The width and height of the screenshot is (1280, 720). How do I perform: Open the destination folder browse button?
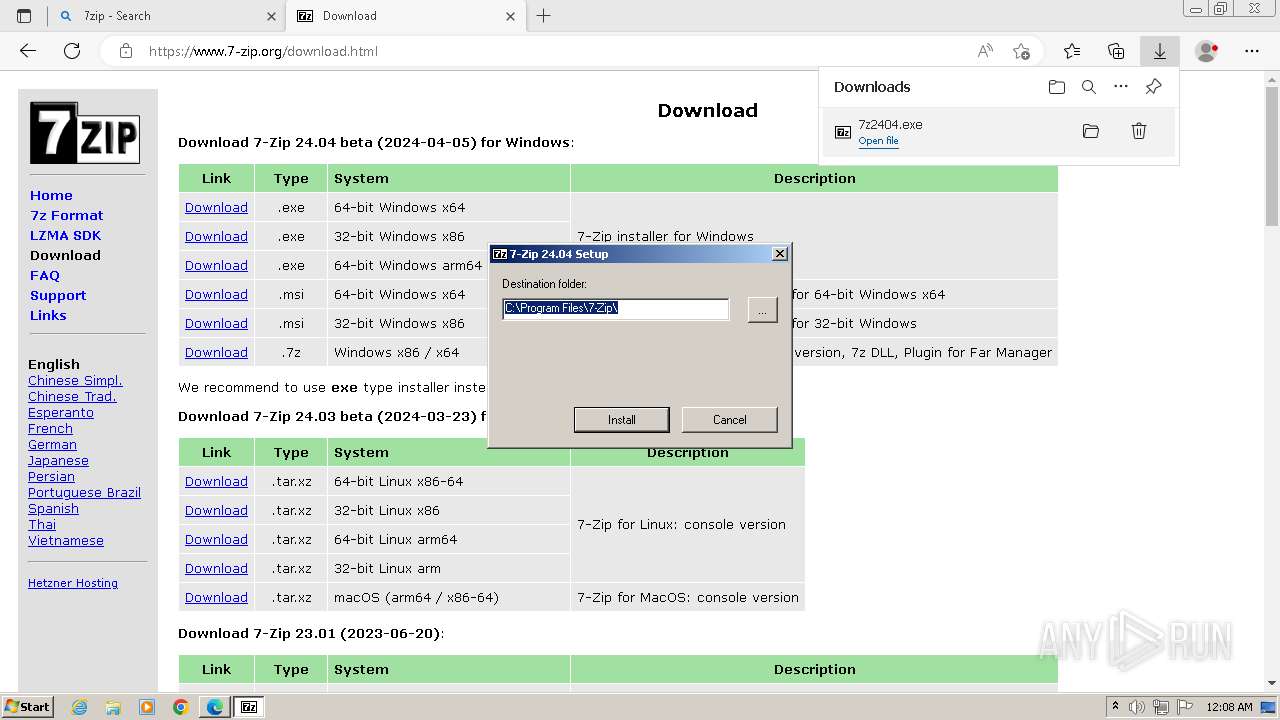[x=762, y=310]
